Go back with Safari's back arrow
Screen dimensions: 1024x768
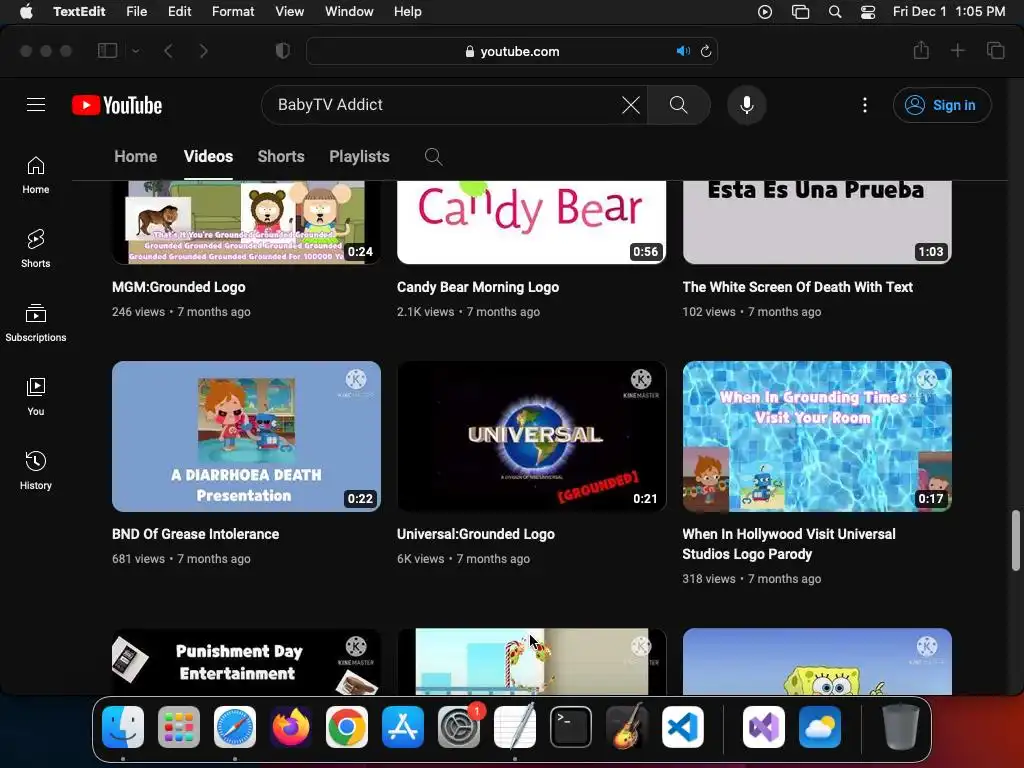(x=168, y=51)
